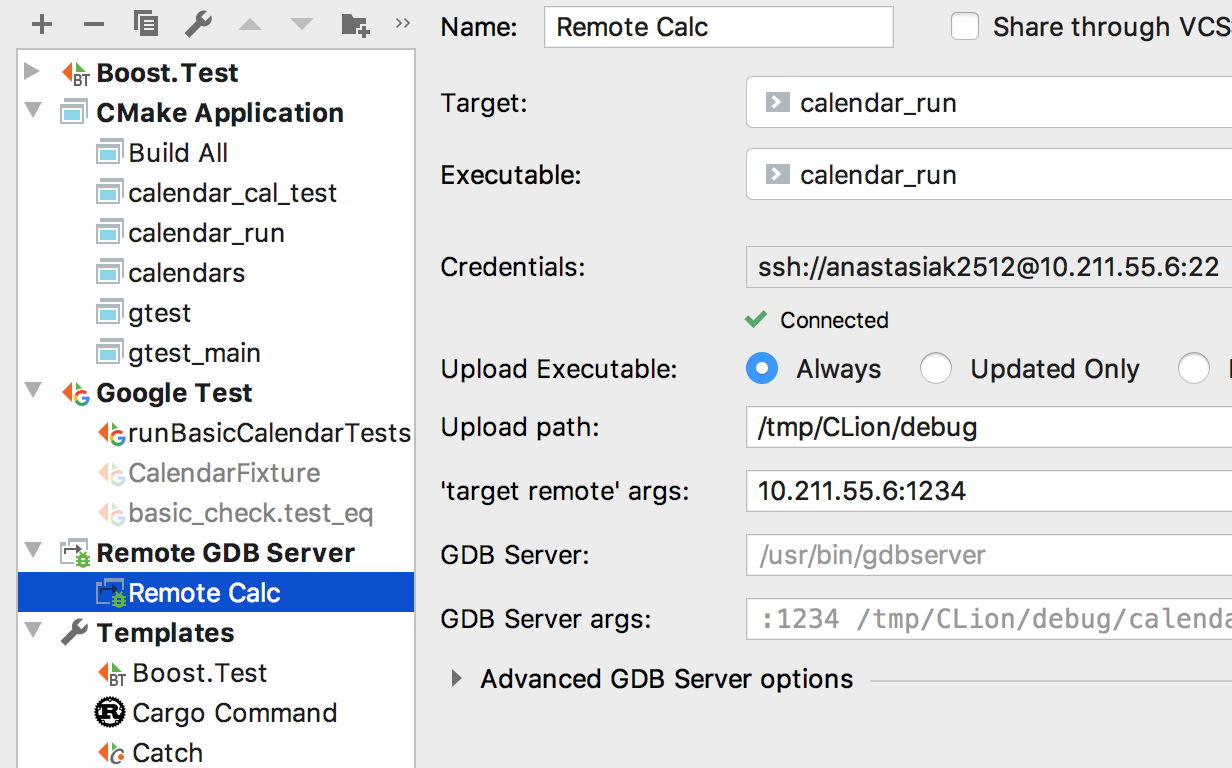Click the Name field containing Remote Calc
The height and width of the screenshot is (768, 1232).
[718, 27]
